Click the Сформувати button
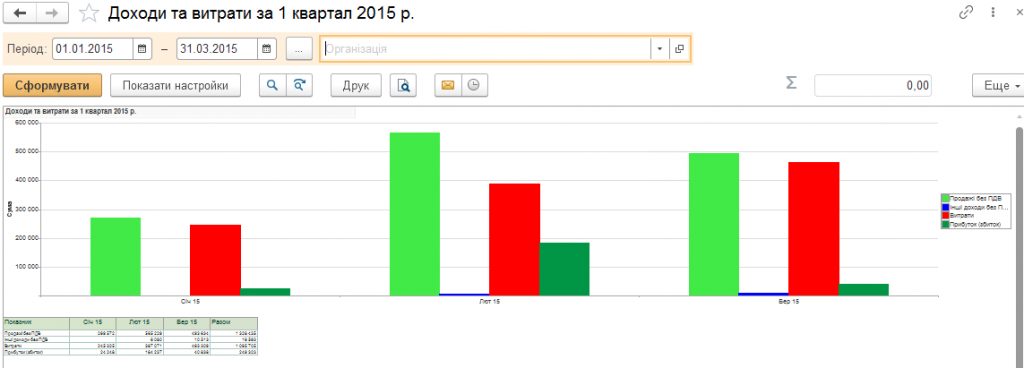Viewport: 1024px width, 368px height. point(52,85)
